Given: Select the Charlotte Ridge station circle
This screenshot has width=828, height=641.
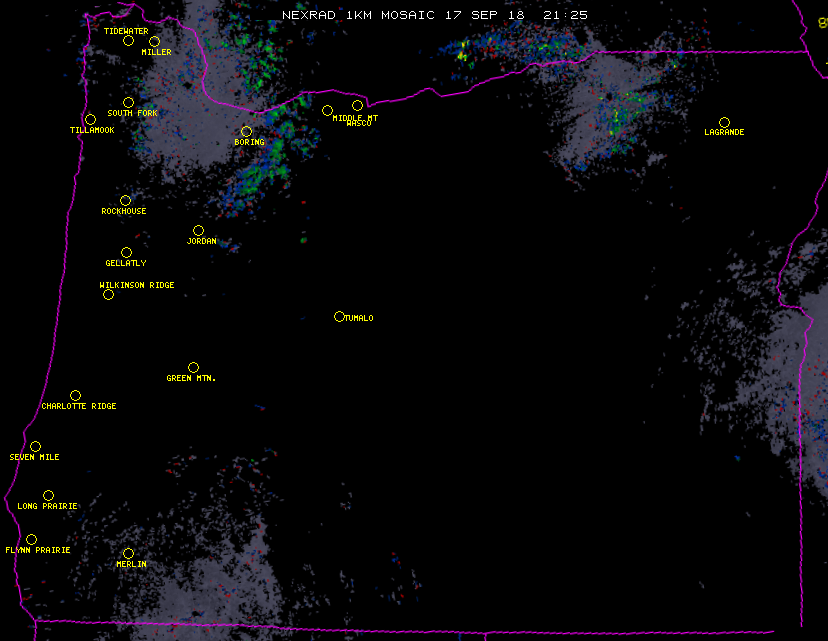Looking at the screenshot, I should click(x=75, y=396).
